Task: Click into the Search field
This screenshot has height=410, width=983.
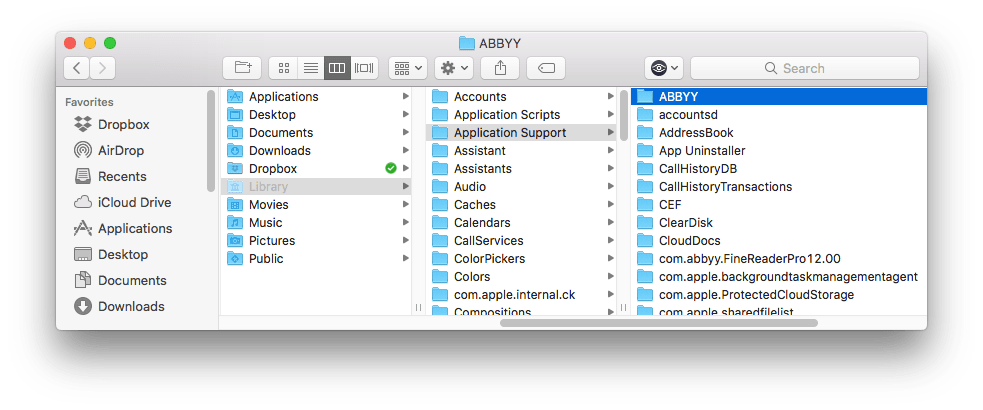Action: (x=805, y=68)
